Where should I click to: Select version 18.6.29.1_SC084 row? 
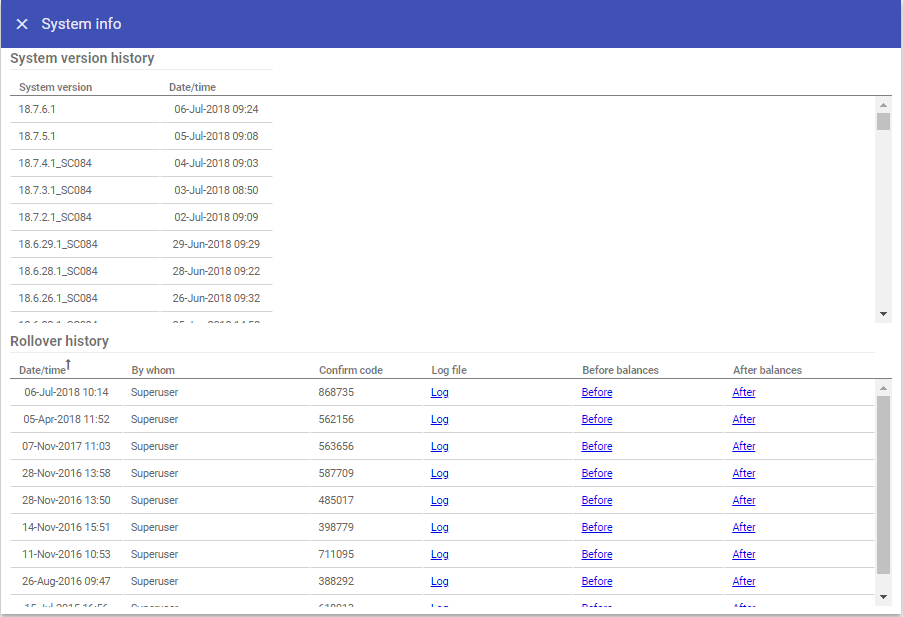(58, 244)
